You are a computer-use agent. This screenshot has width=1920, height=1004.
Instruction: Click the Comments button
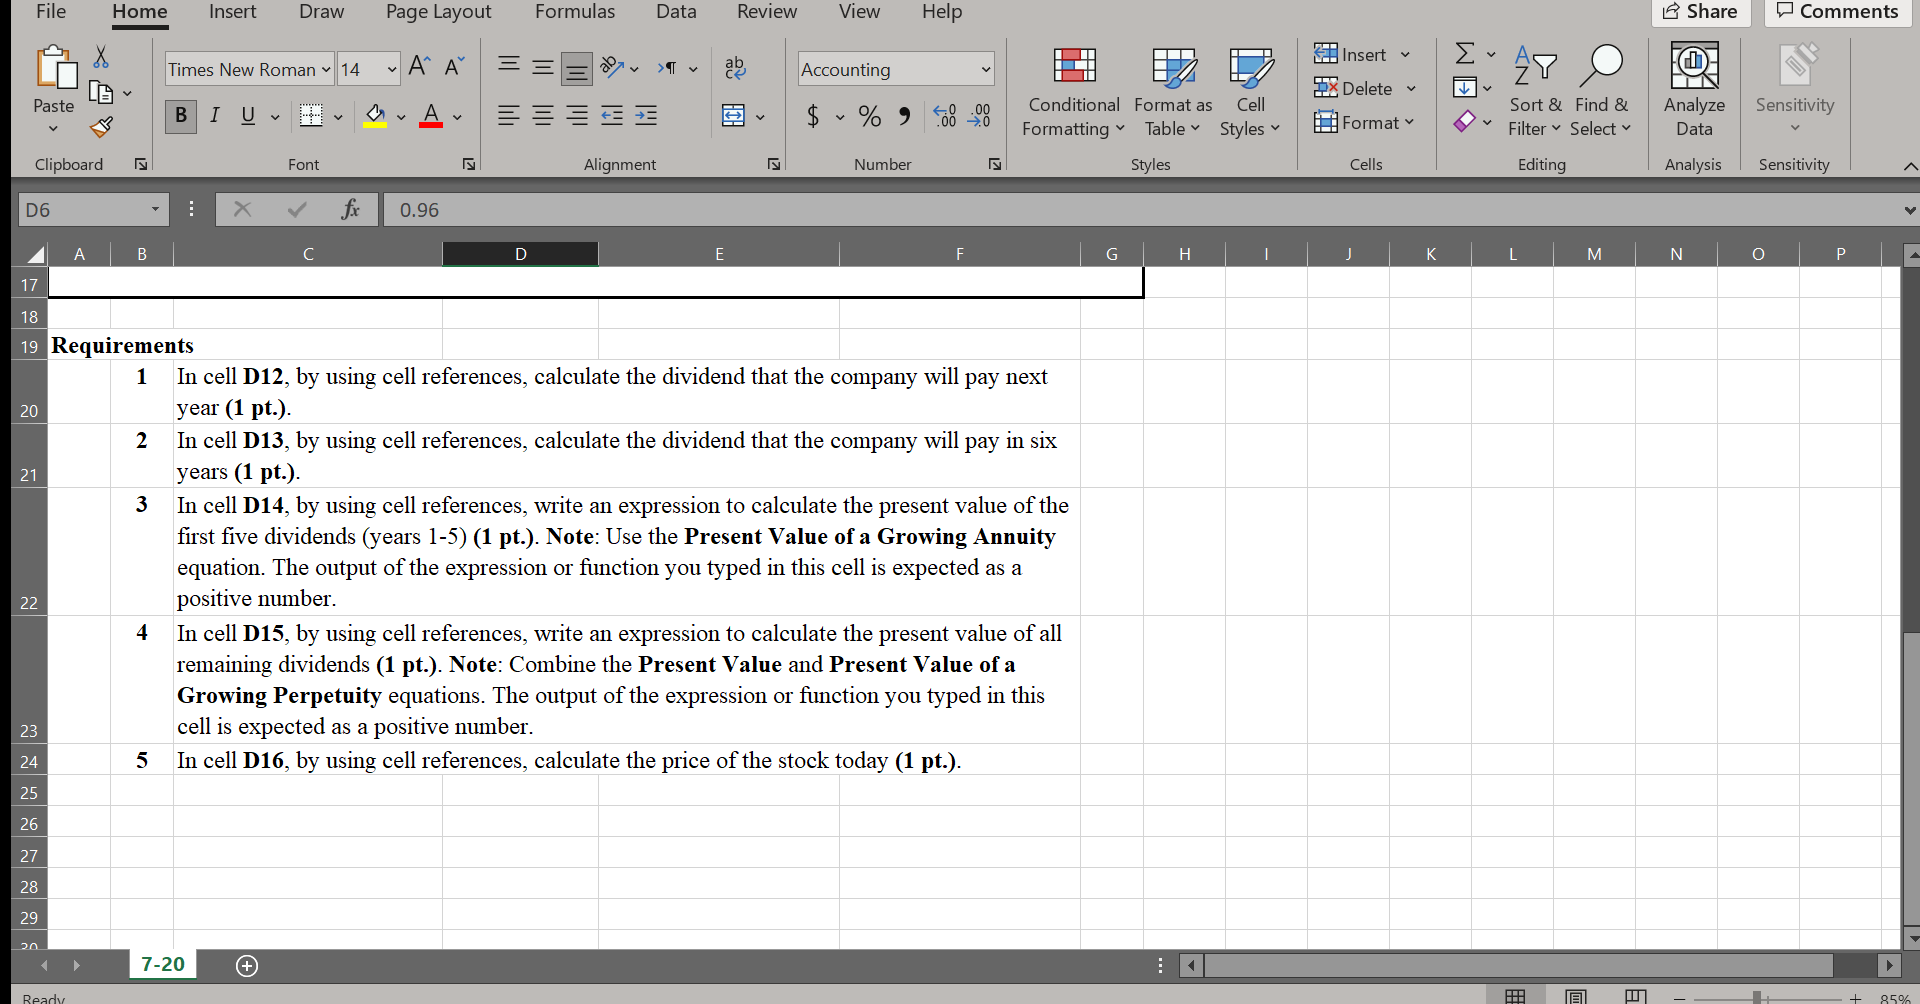pos(1837,12)
